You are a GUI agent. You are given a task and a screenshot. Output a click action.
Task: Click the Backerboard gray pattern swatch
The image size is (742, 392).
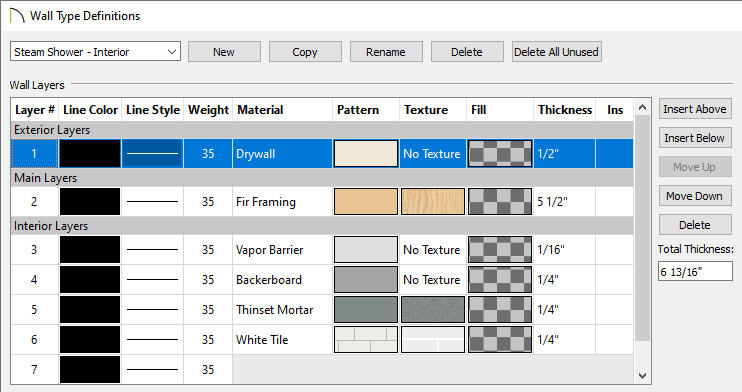click(366, 279)
